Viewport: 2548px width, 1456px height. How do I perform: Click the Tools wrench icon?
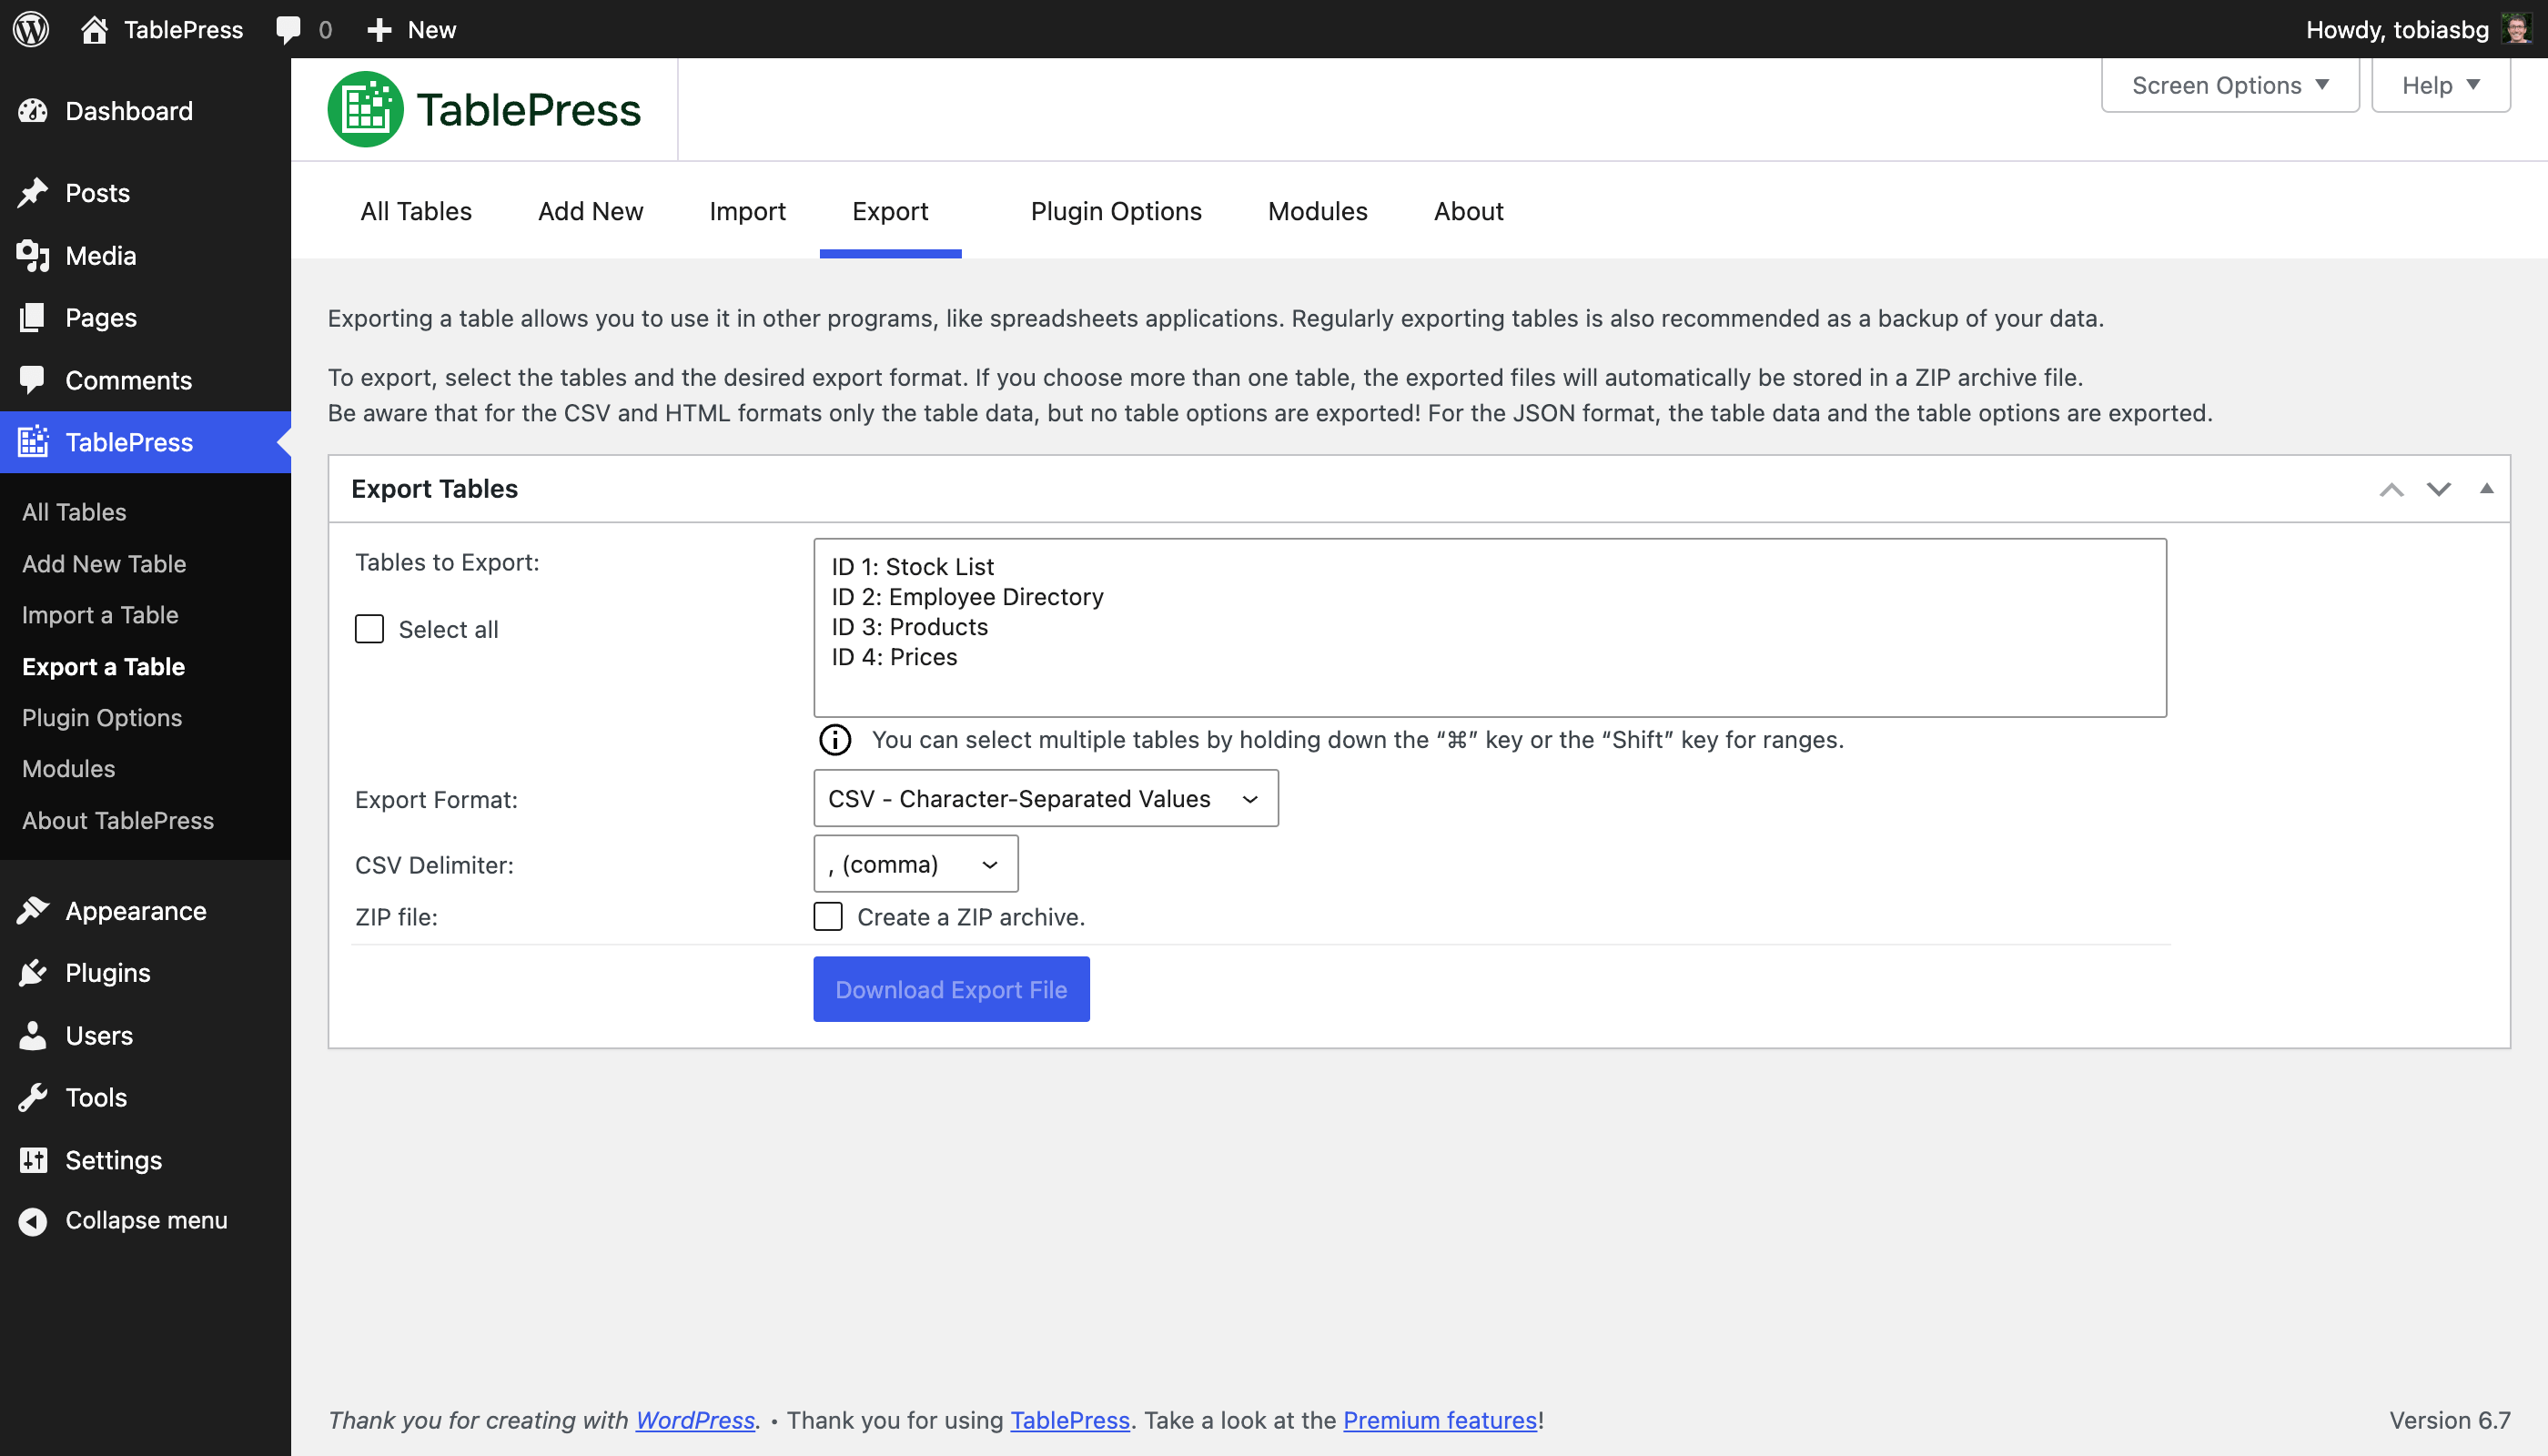tap(33, 1097)
